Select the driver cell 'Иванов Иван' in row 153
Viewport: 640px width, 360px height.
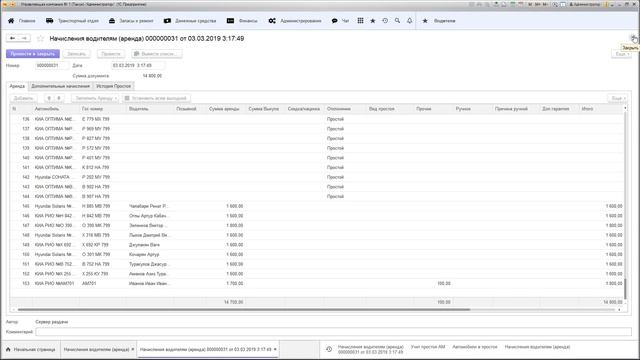[x=150, y=283]
